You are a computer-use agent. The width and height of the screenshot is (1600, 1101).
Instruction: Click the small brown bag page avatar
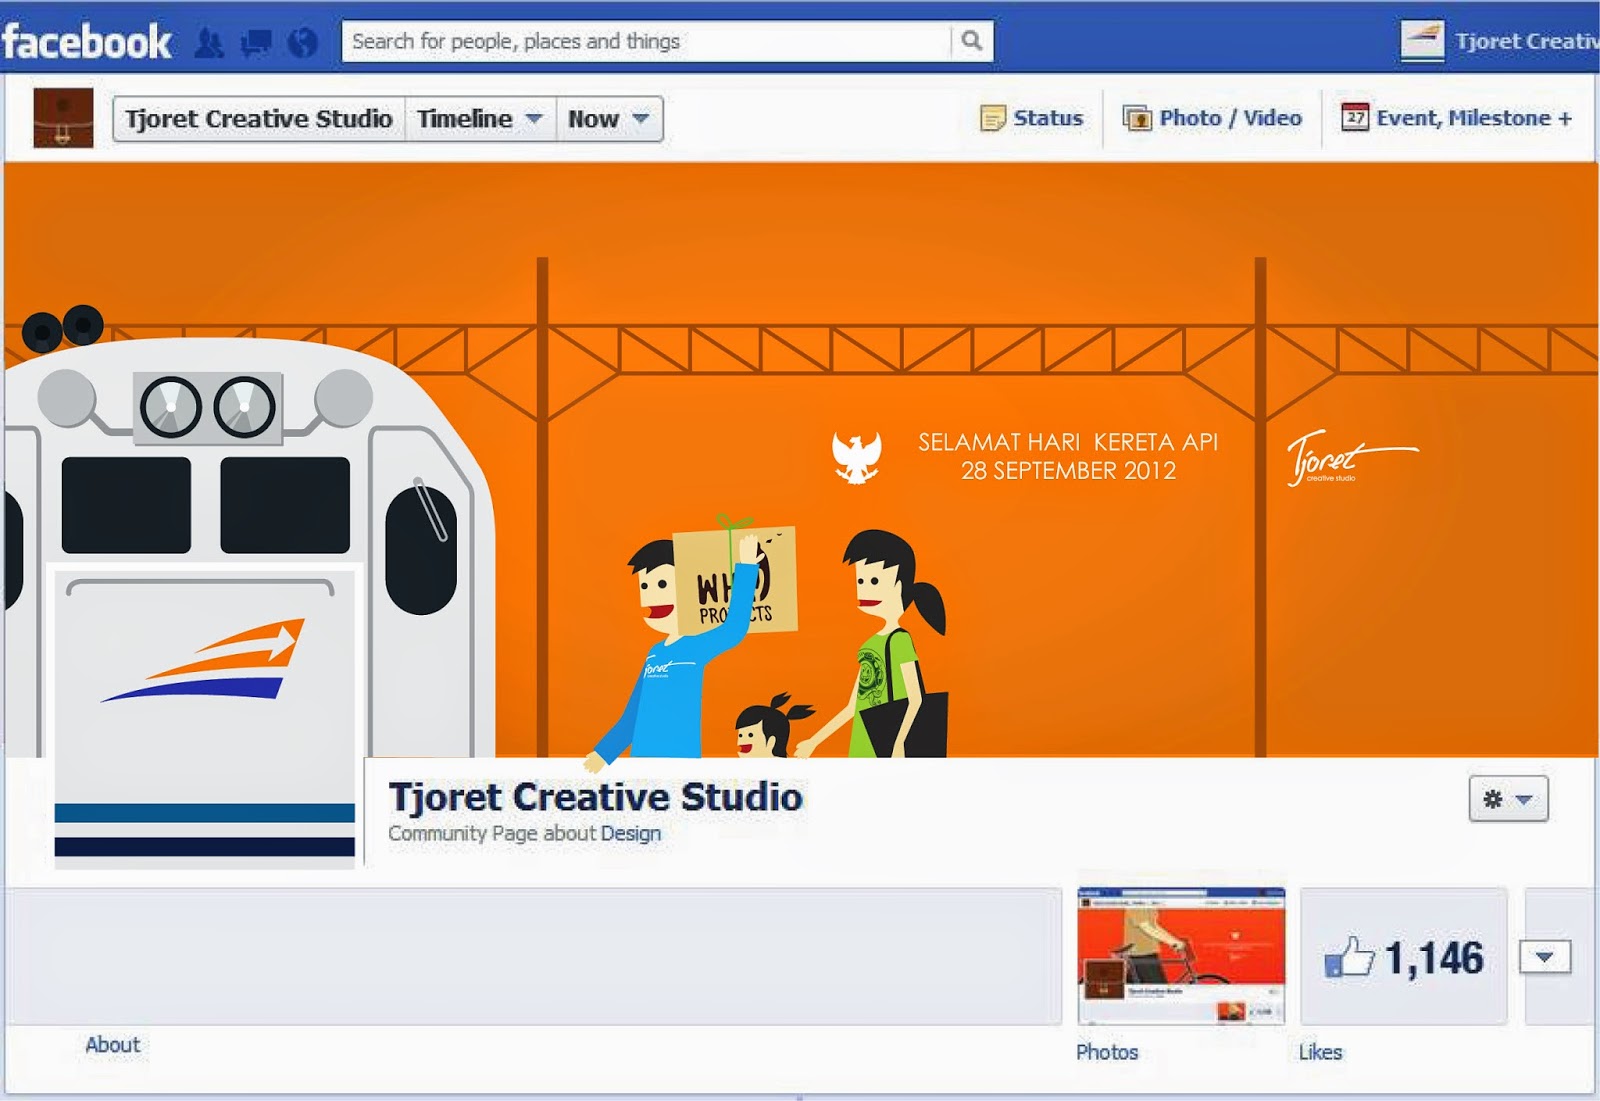click(x=63, y=118)
